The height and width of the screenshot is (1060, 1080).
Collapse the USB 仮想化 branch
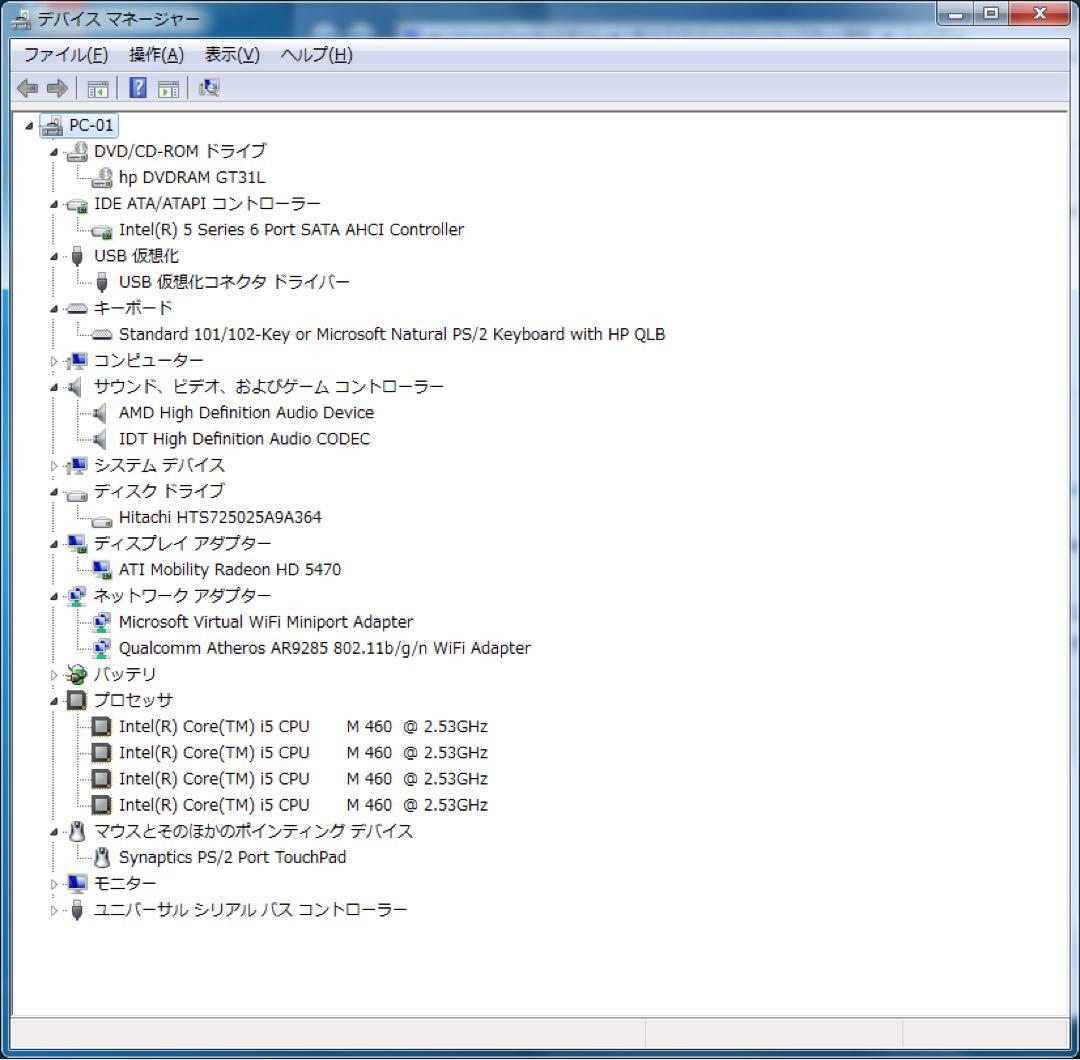pyautogui.click(x=54, y=257)
